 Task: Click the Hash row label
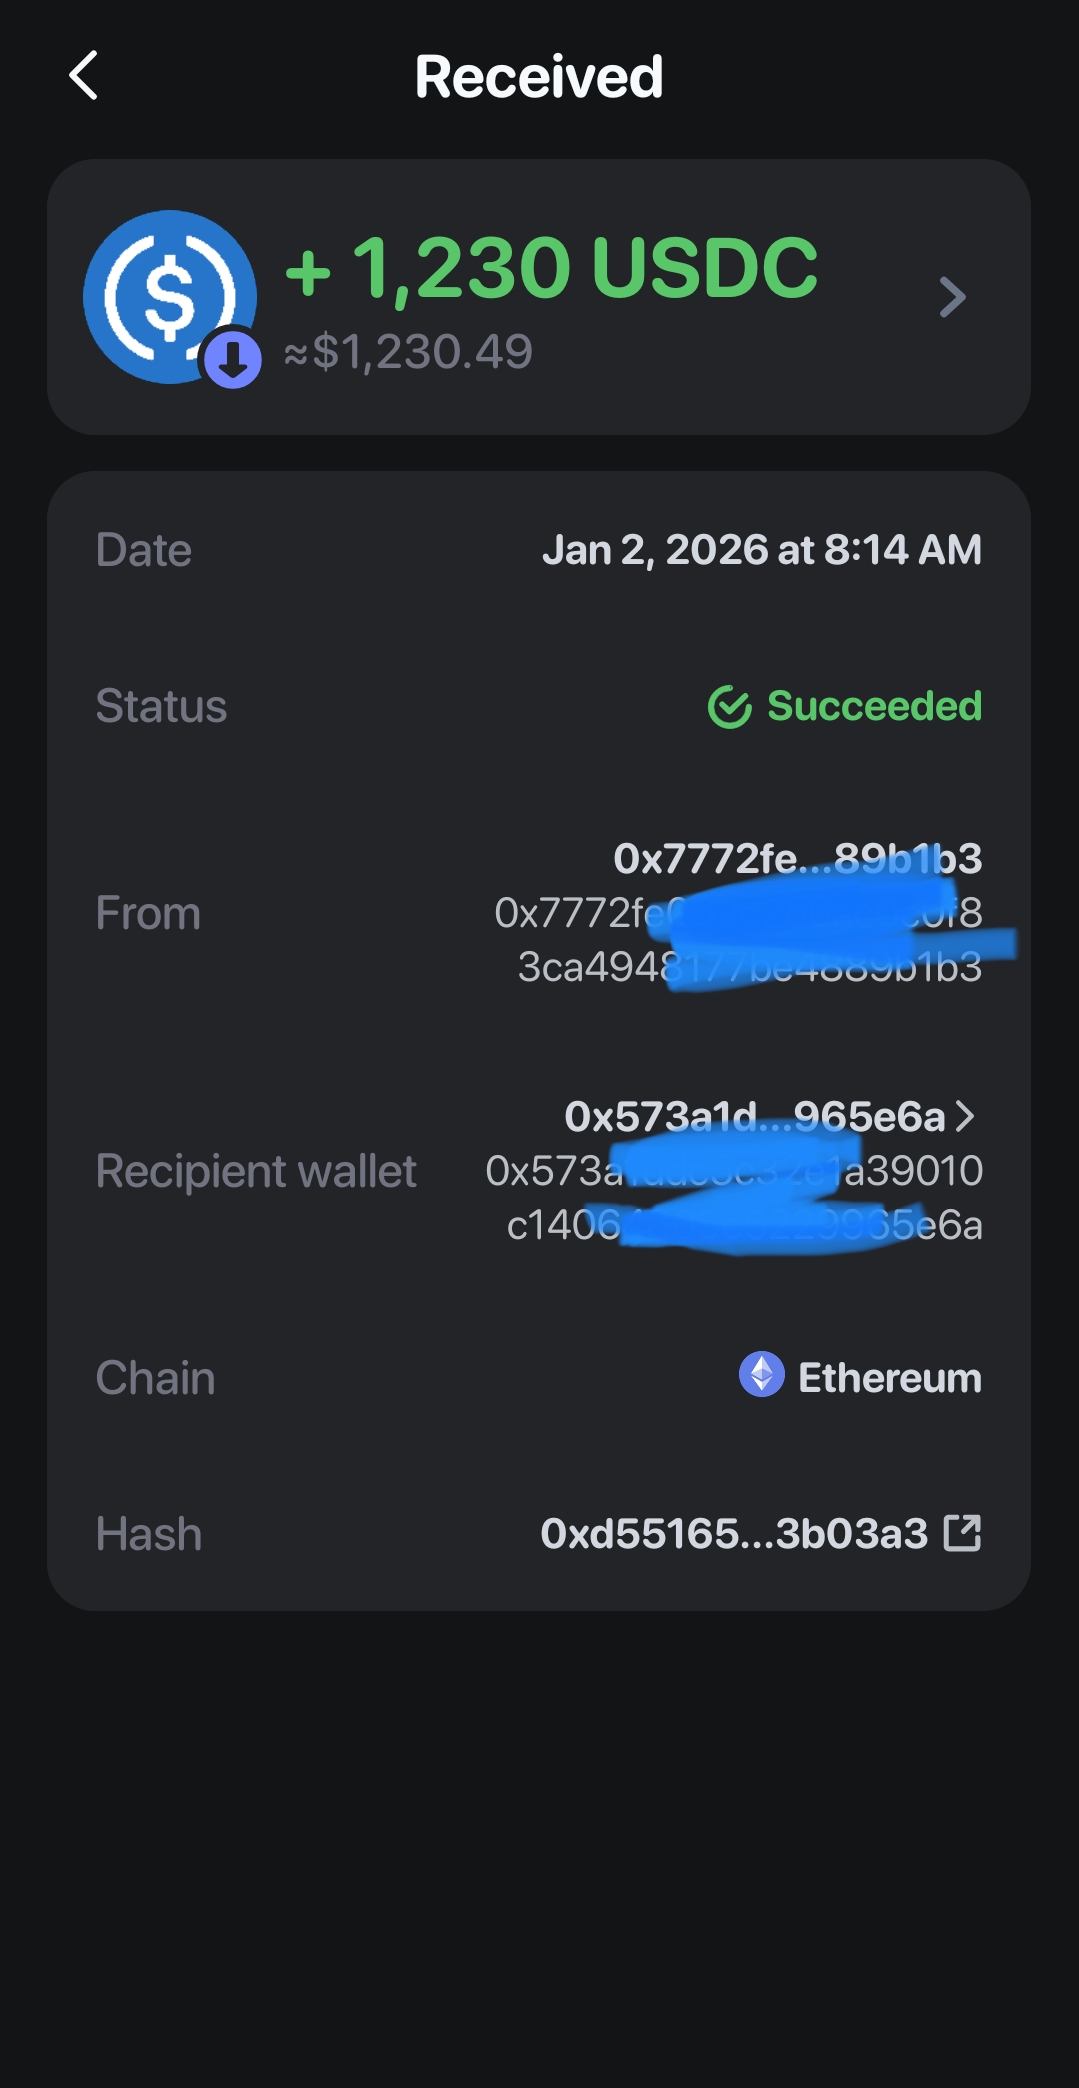[x=149, y=1534]
